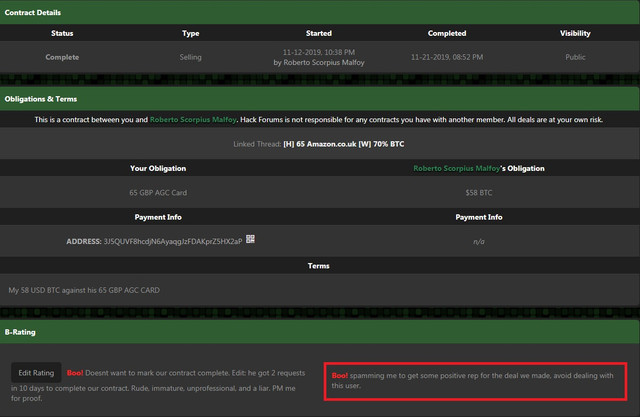Click the completed date 11-21-2019, 08:52 PM
The height and width of the screenshot is (417, 640).
447,57
